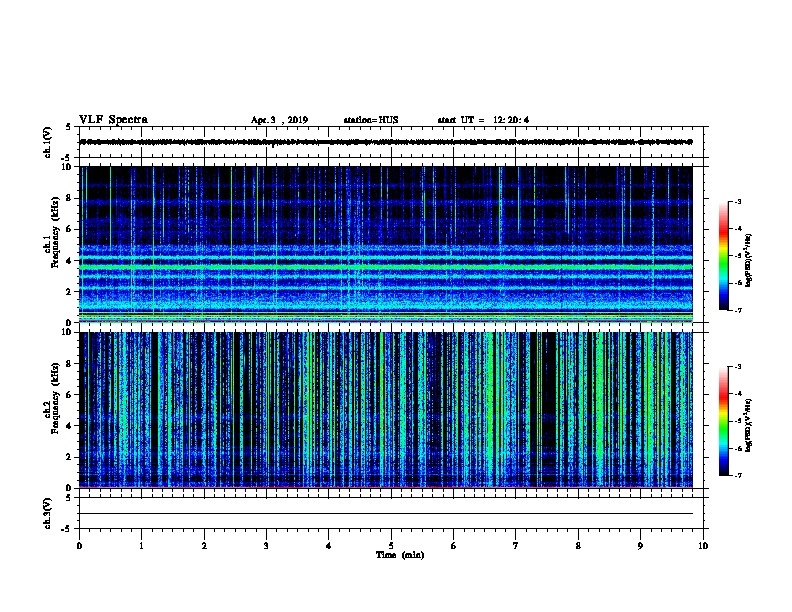
Task: Click the "ch.1(V)" axis label
Action: 47,142
